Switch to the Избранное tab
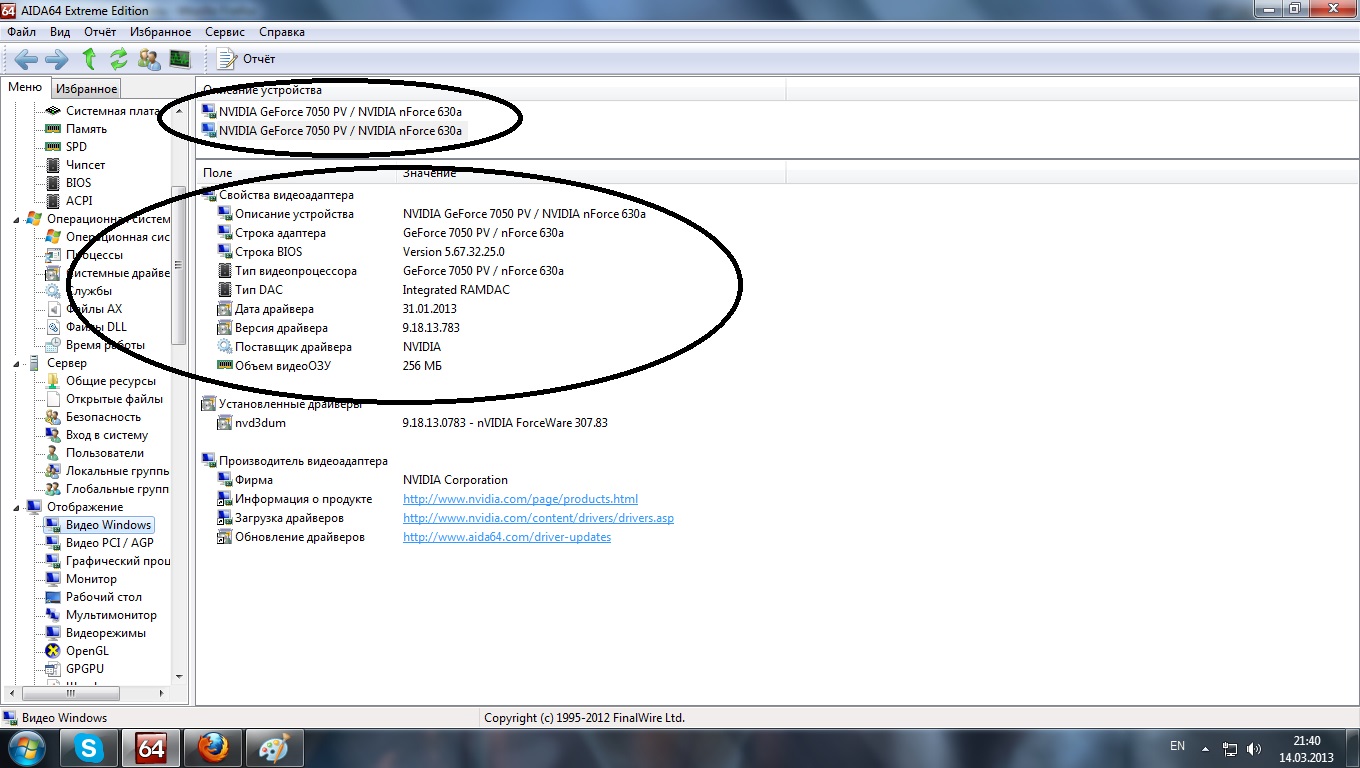The width and height of the screenshot is (1360, 768). (x=86, y=89)
